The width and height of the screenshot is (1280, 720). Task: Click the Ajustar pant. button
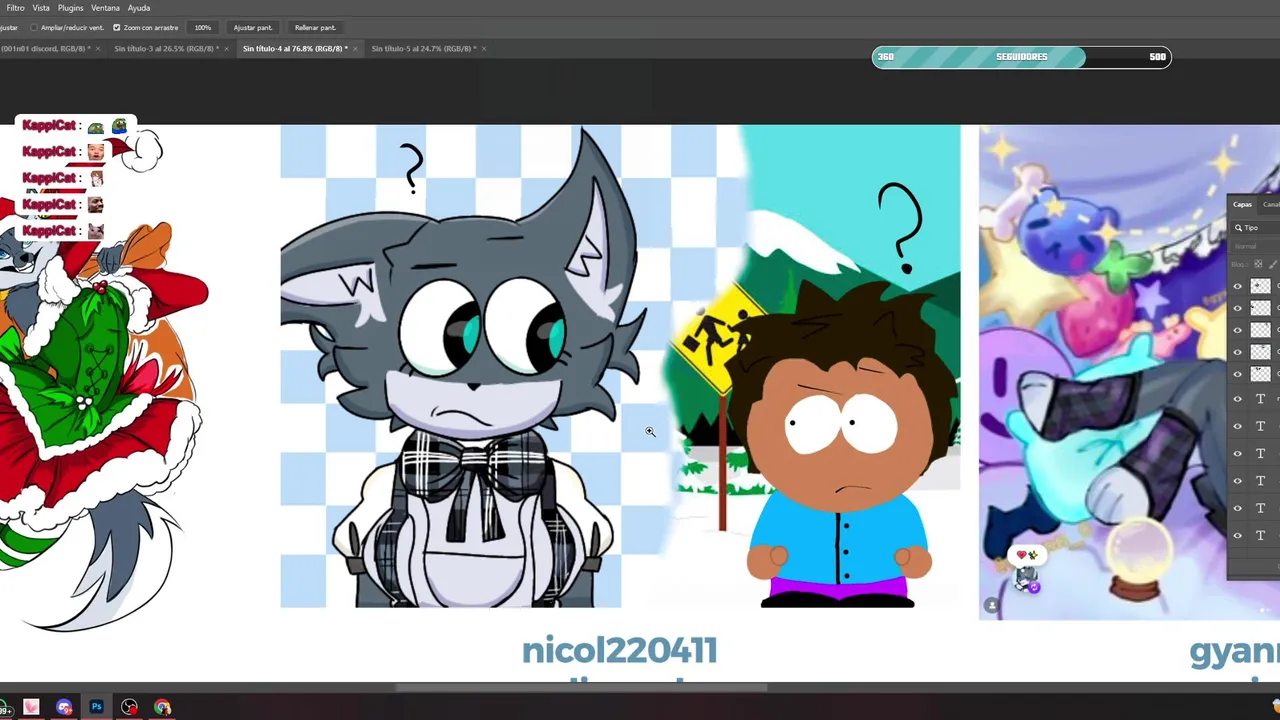click(253, 28)
